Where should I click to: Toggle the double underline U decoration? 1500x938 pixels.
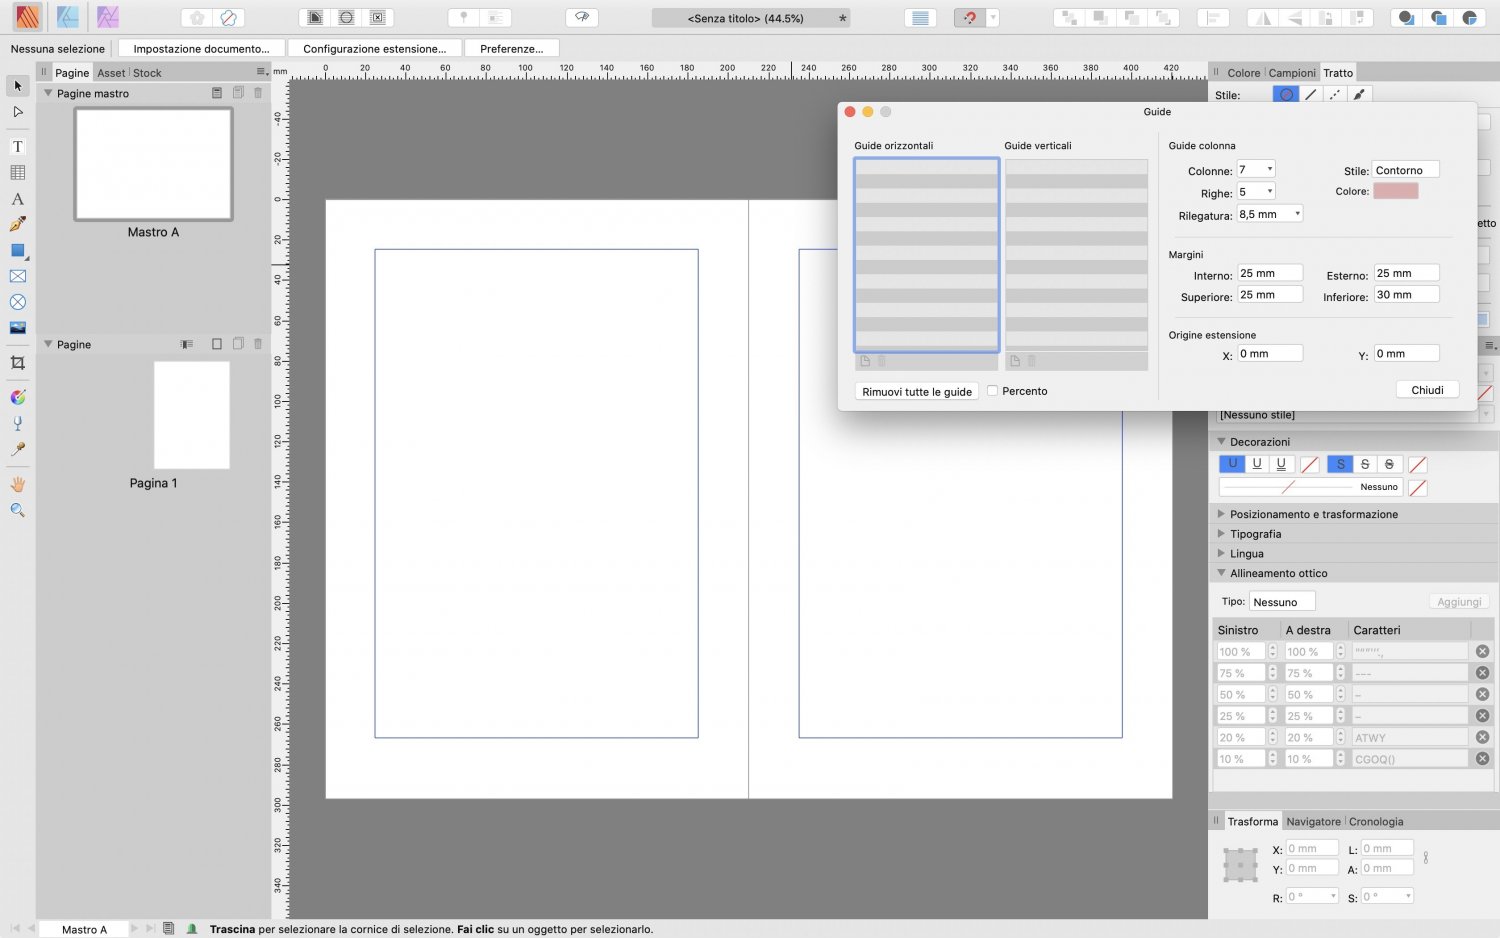pos(1281,464)
